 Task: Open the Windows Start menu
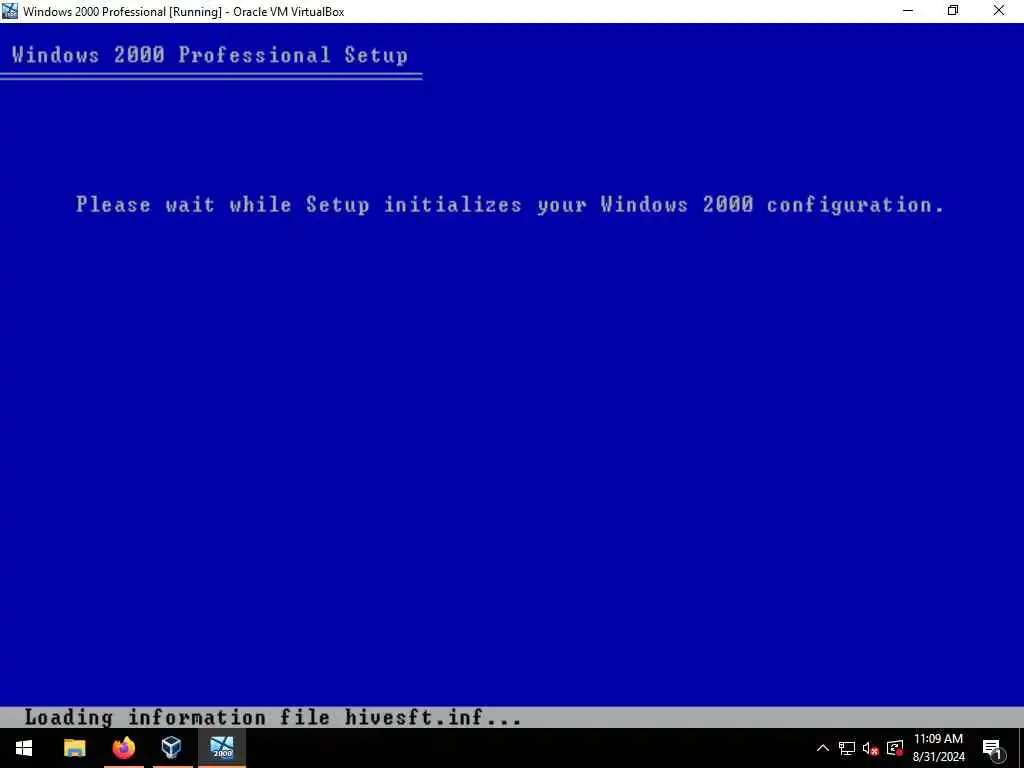tap(24, 748)
